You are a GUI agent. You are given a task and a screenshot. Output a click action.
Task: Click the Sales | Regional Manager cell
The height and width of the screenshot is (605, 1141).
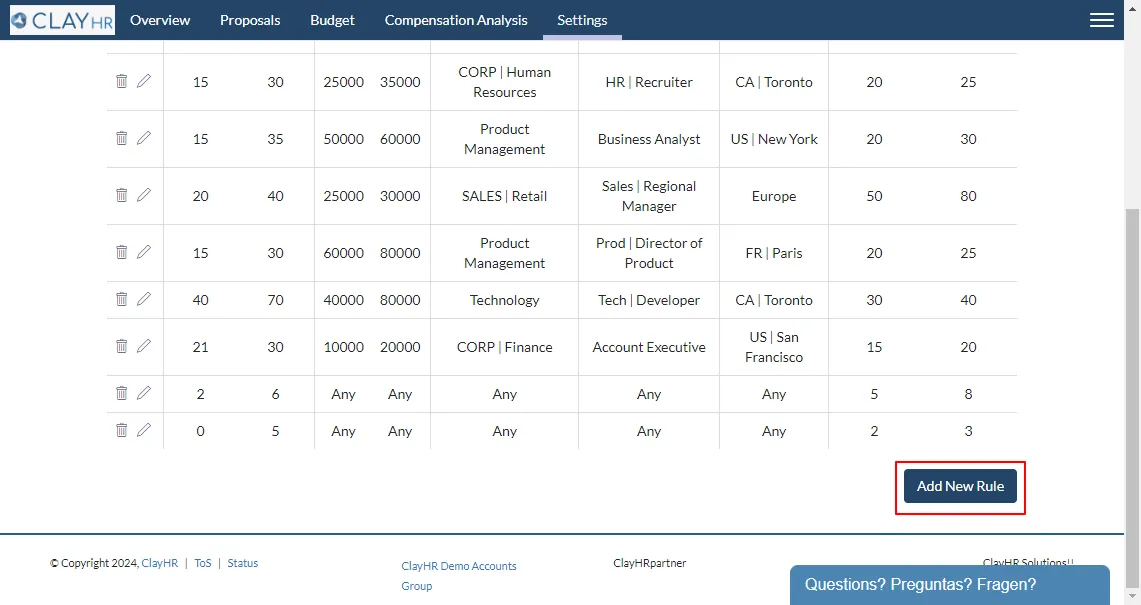coord(648,196)
